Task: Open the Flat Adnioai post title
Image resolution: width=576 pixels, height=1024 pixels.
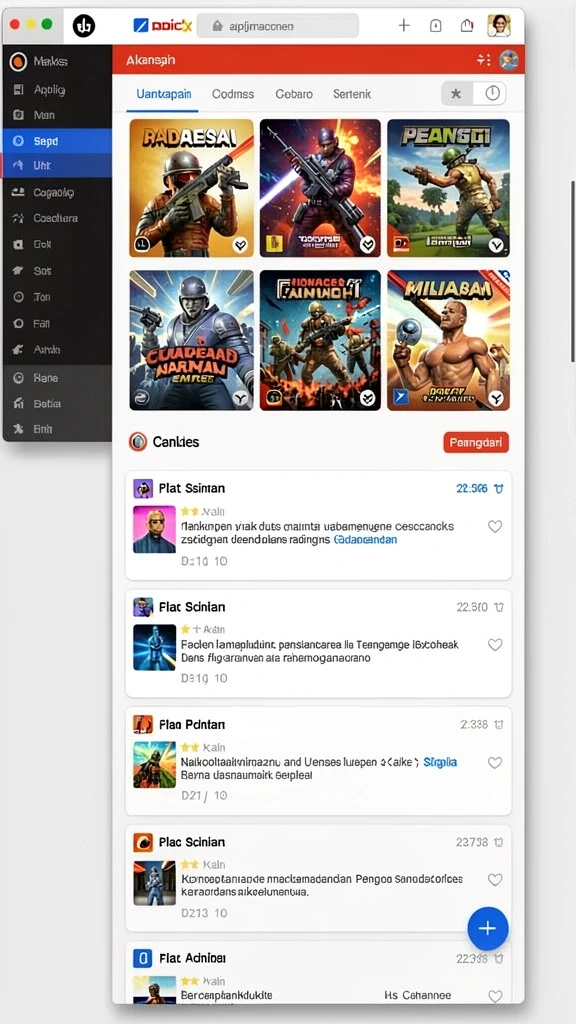Action: (193, 958)
